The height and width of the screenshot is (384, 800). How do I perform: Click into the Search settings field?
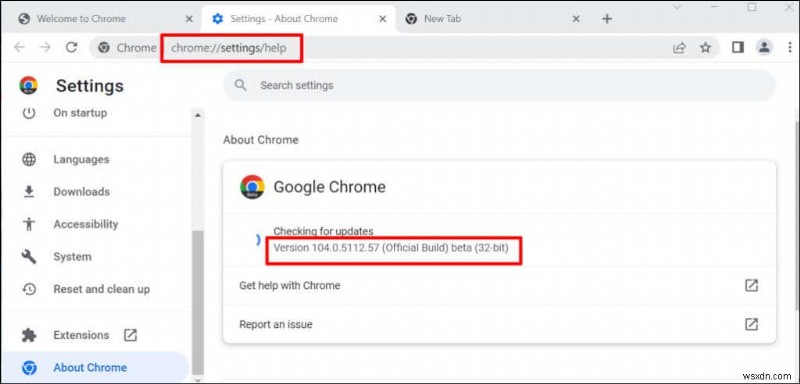499,85
